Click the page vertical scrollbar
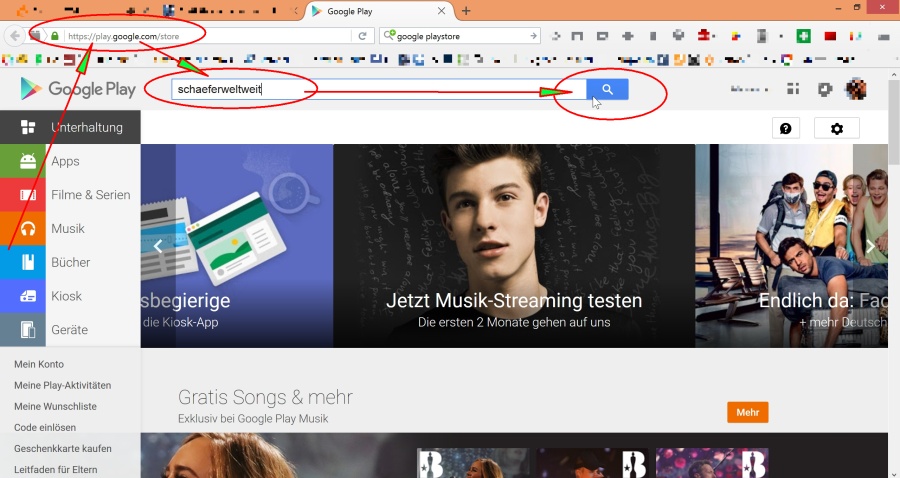Viewport: 900px width, 478px height. point(893,130)
